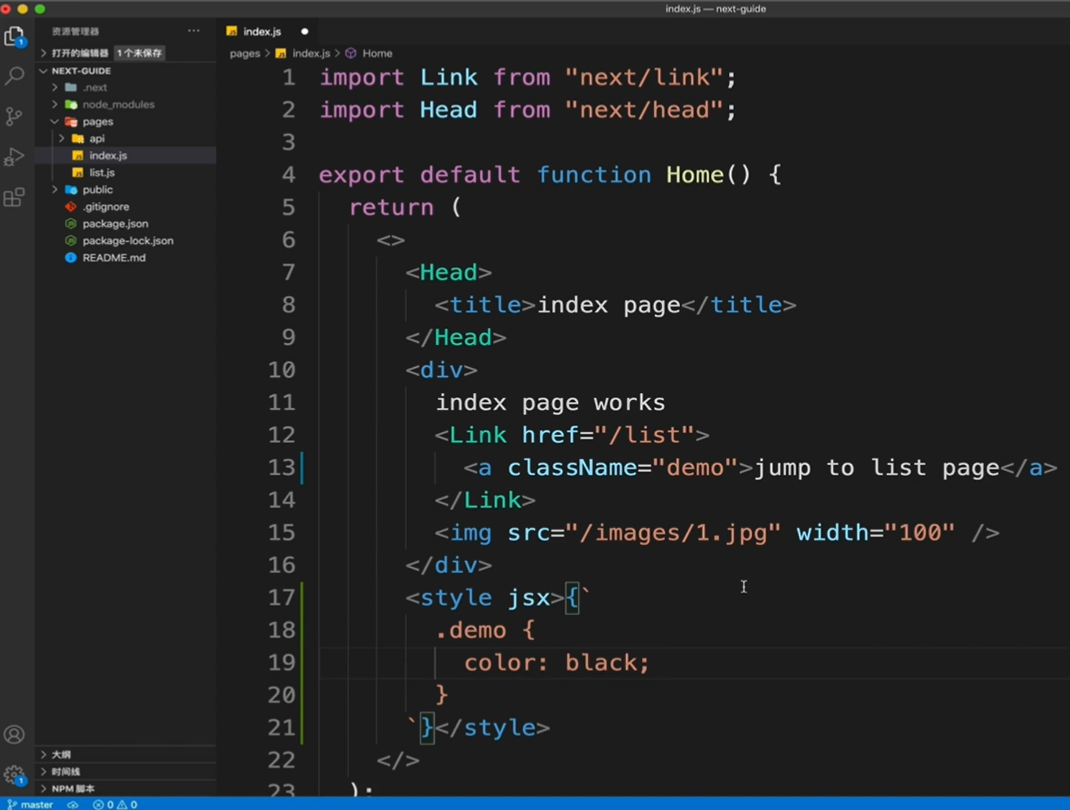Click the "next/head" import string
The image size is (1070, 810).
[644, 110]
